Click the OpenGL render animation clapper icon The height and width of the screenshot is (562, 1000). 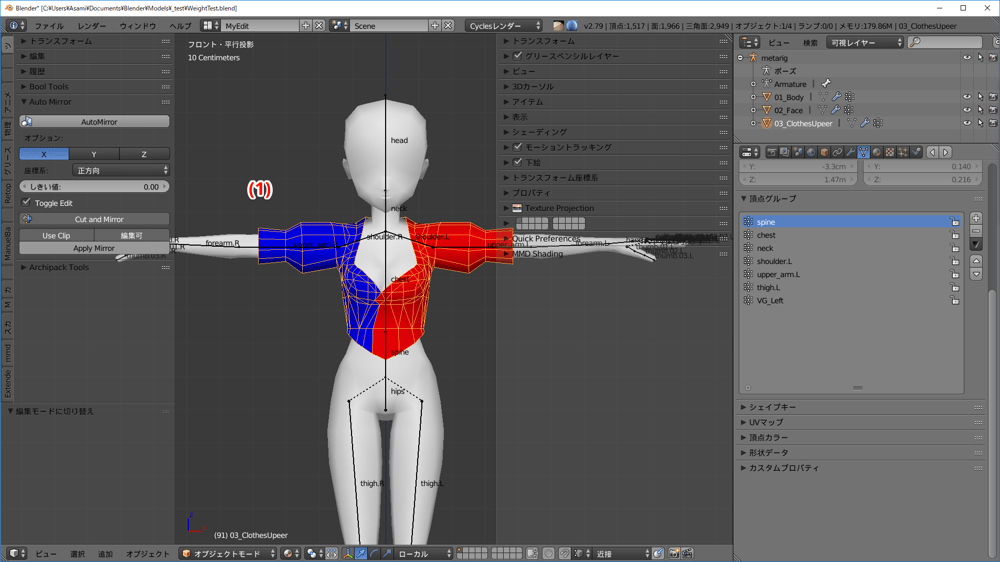(x=688, y=554)
